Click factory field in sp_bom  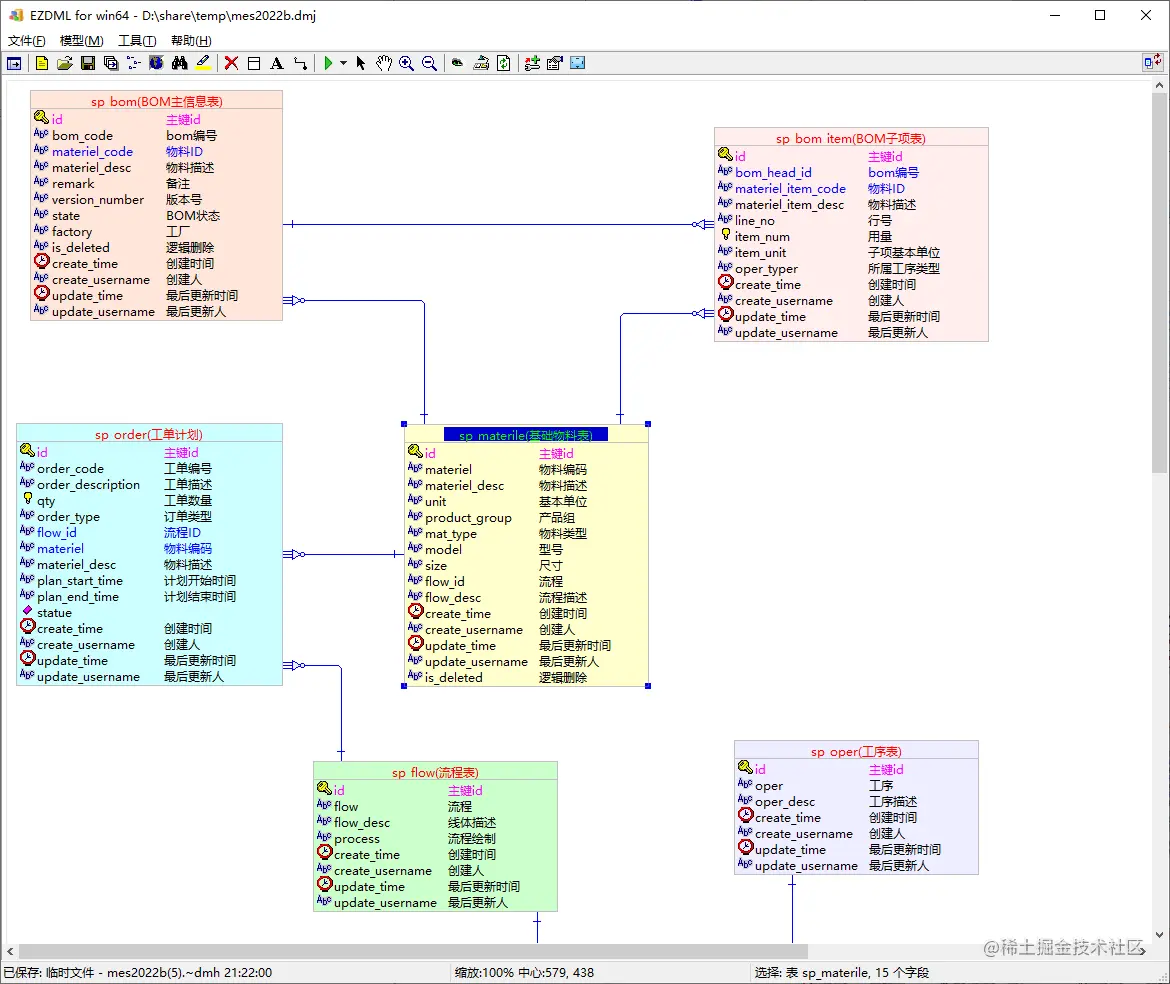(x=72, y=232)
